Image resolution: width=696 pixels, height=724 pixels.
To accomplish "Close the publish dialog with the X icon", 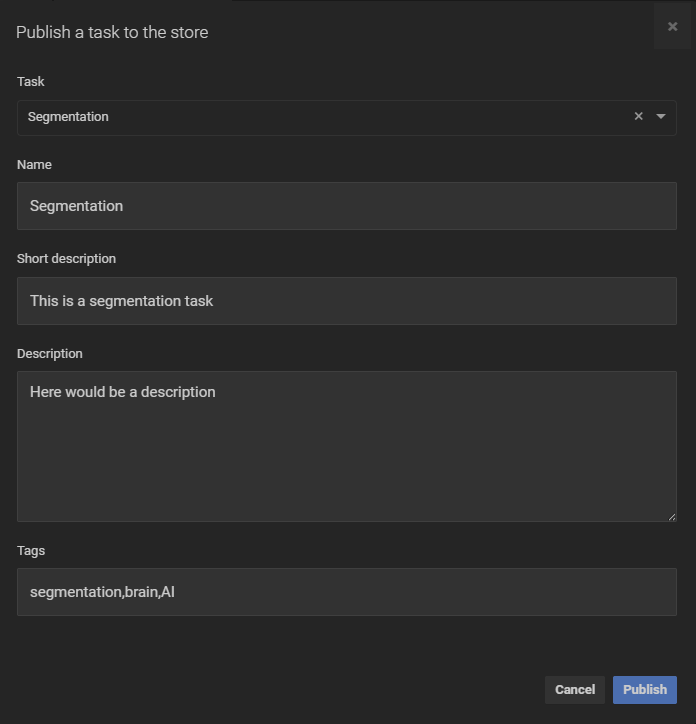I will 672,26.
